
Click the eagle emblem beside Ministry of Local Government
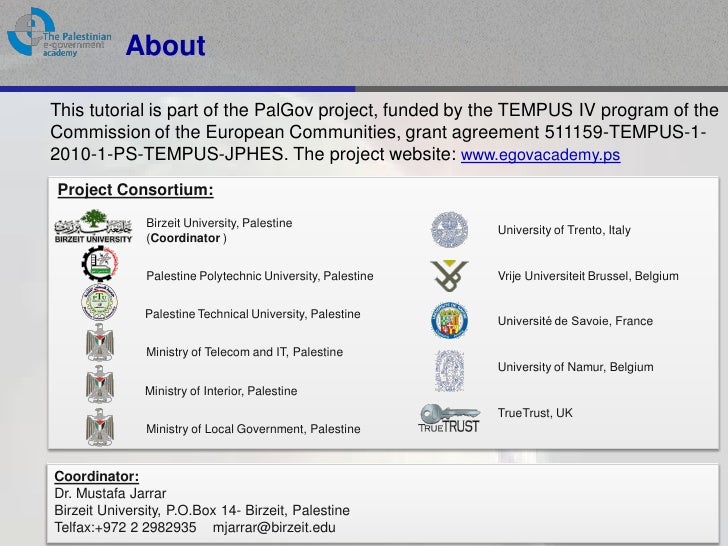coord(99,427)
